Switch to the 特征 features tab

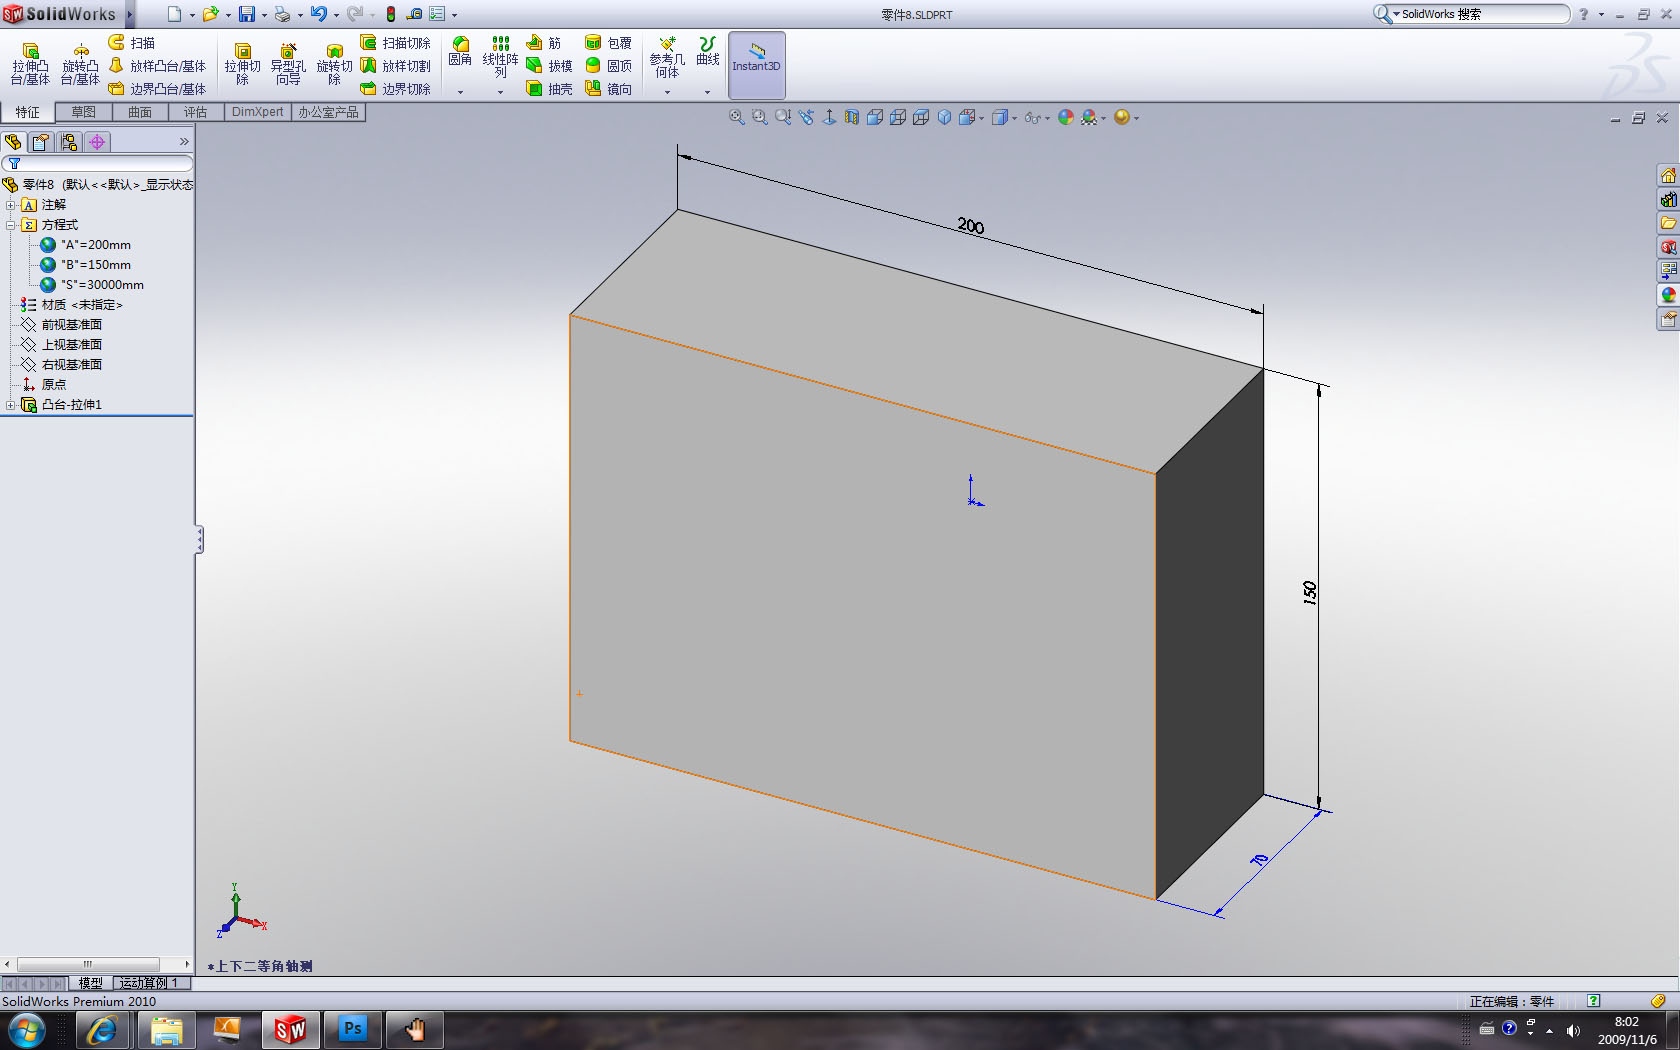pyautogui.click(x=28, y=112)
